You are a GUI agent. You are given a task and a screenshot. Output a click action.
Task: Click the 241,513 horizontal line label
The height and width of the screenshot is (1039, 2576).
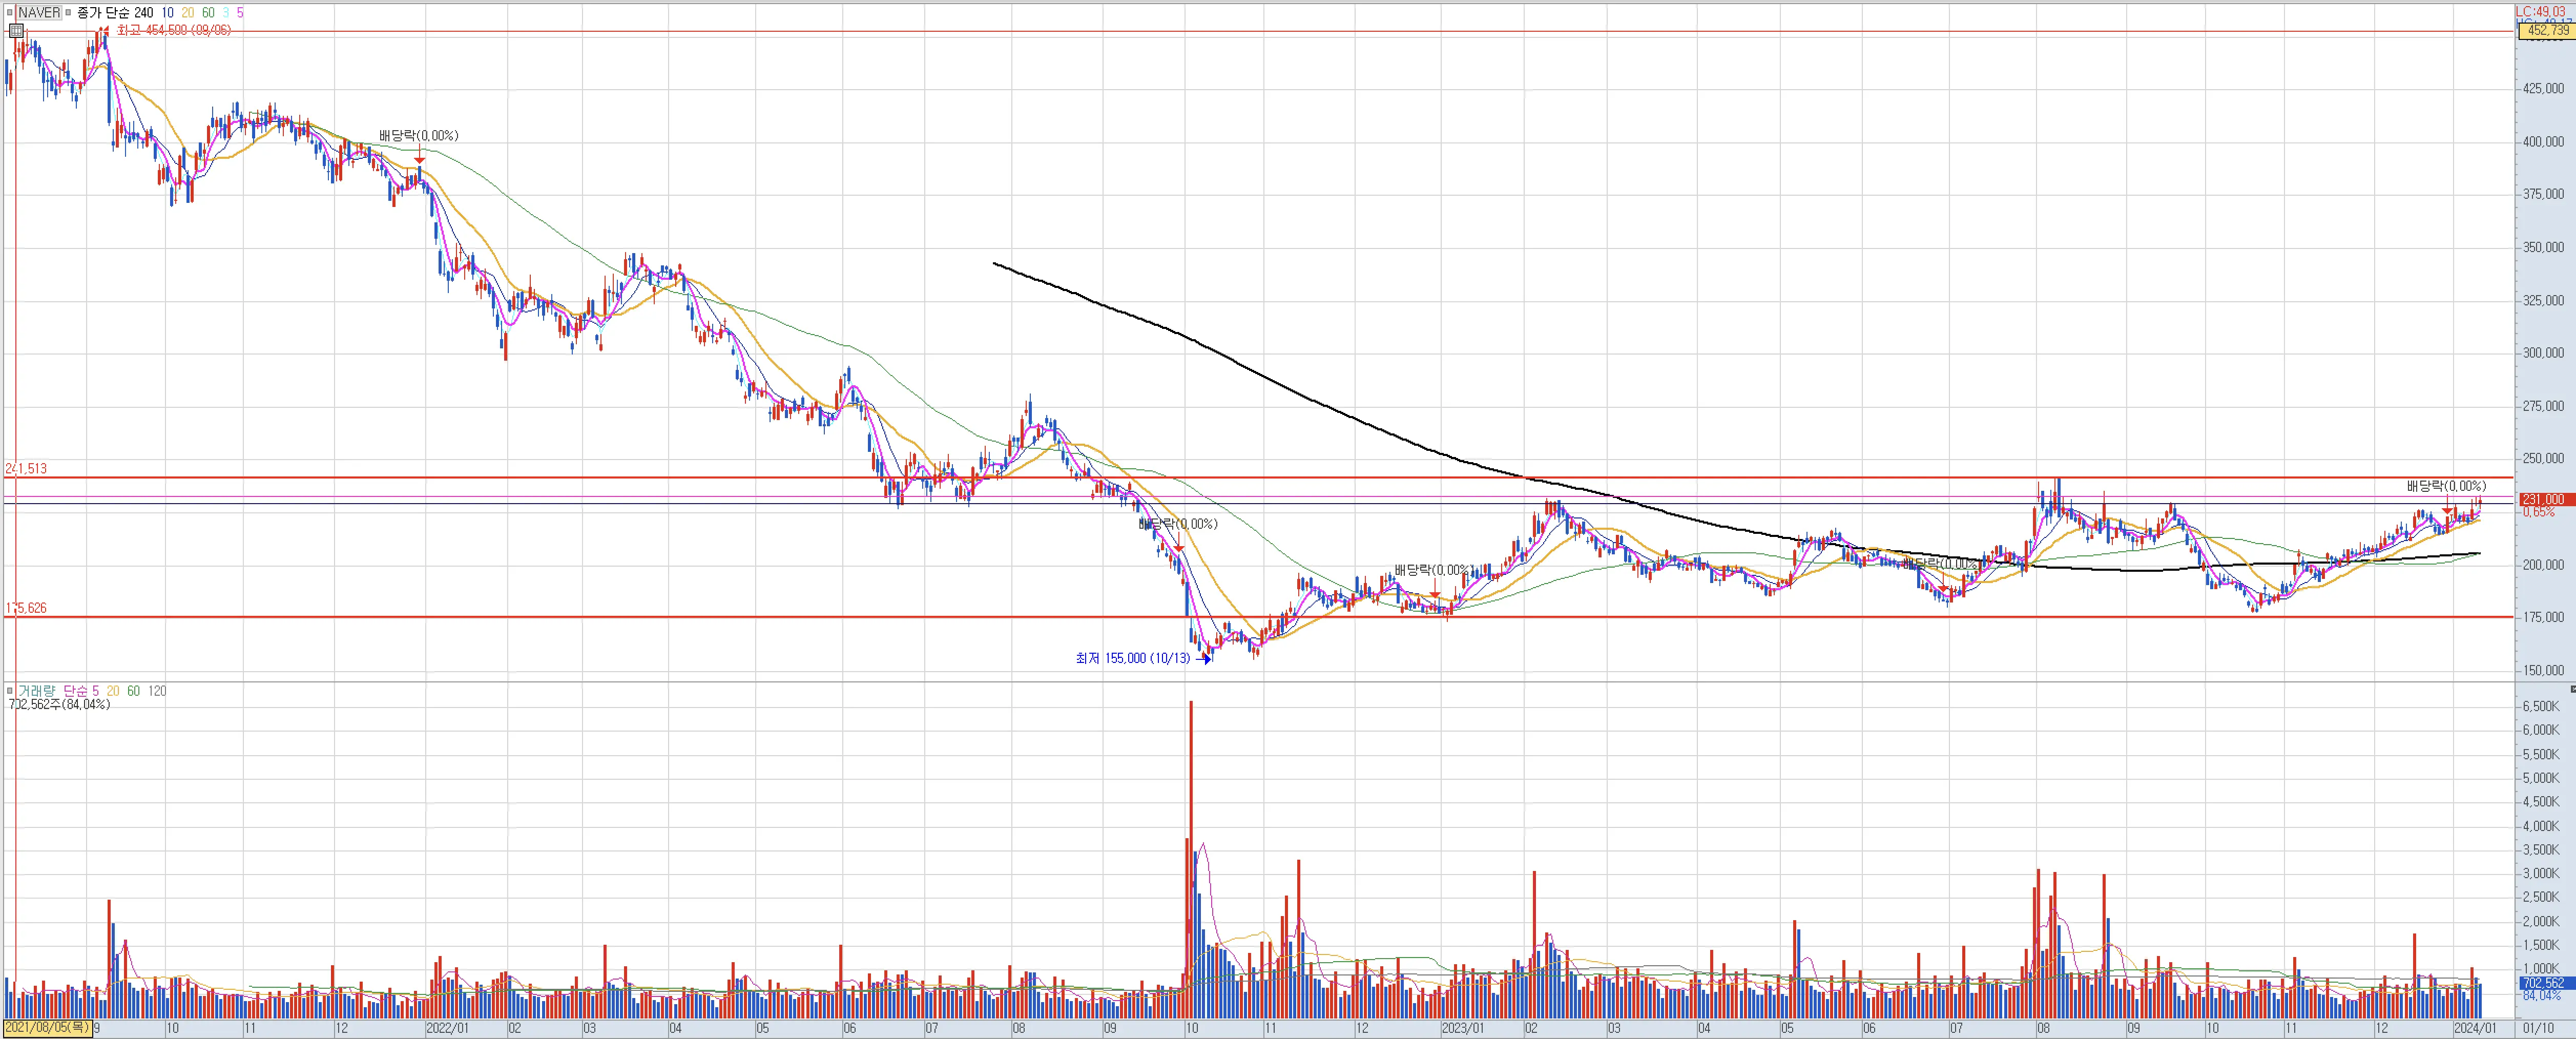pos(26,468)
